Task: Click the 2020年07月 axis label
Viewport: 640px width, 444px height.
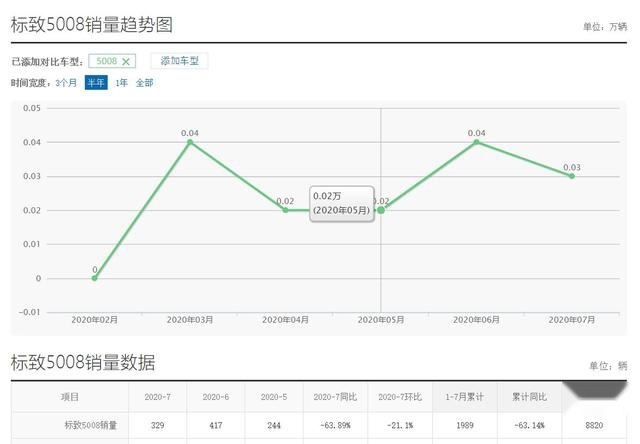Action: tap(572, 320)
